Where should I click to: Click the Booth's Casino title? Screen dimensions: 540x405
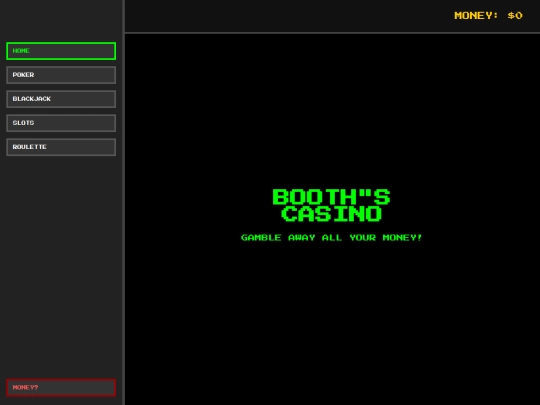tap(331, 205)
